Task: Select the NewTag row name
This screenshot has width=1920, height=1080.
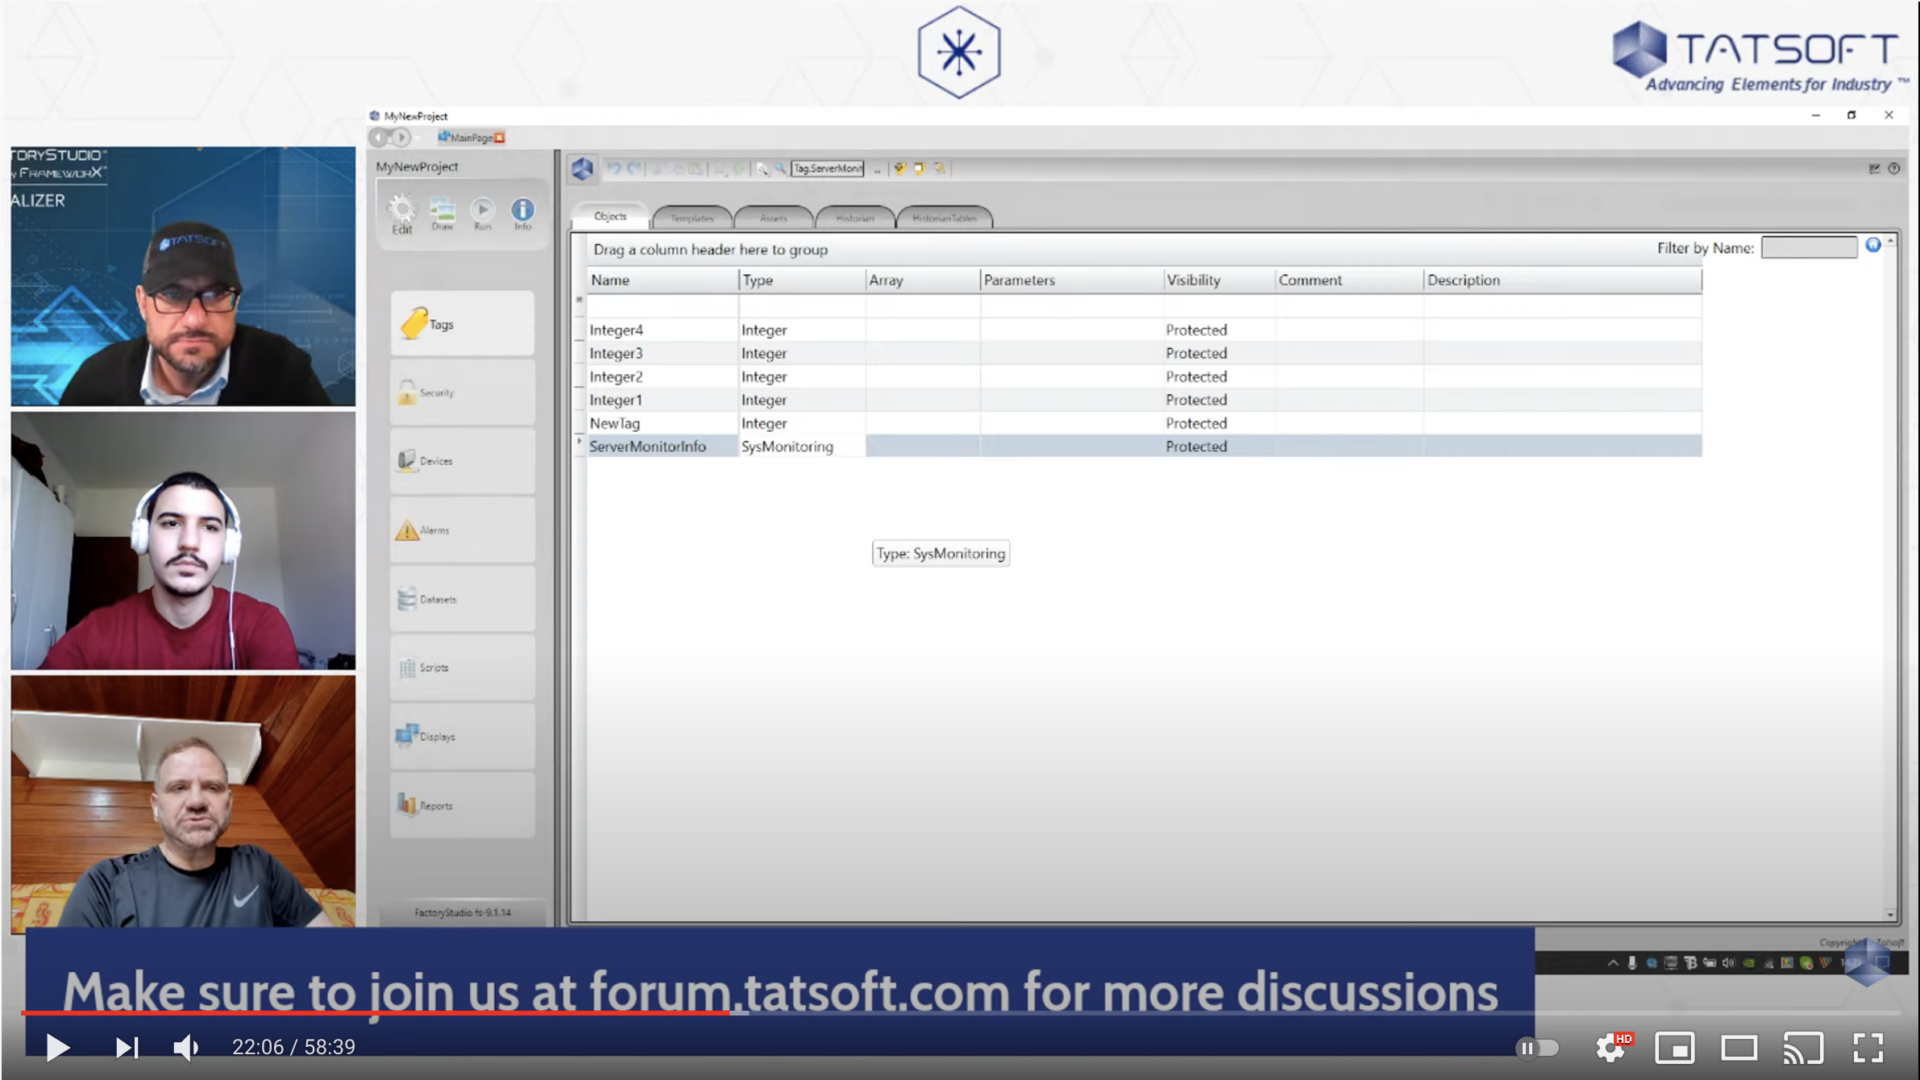Action: point(615,423)
